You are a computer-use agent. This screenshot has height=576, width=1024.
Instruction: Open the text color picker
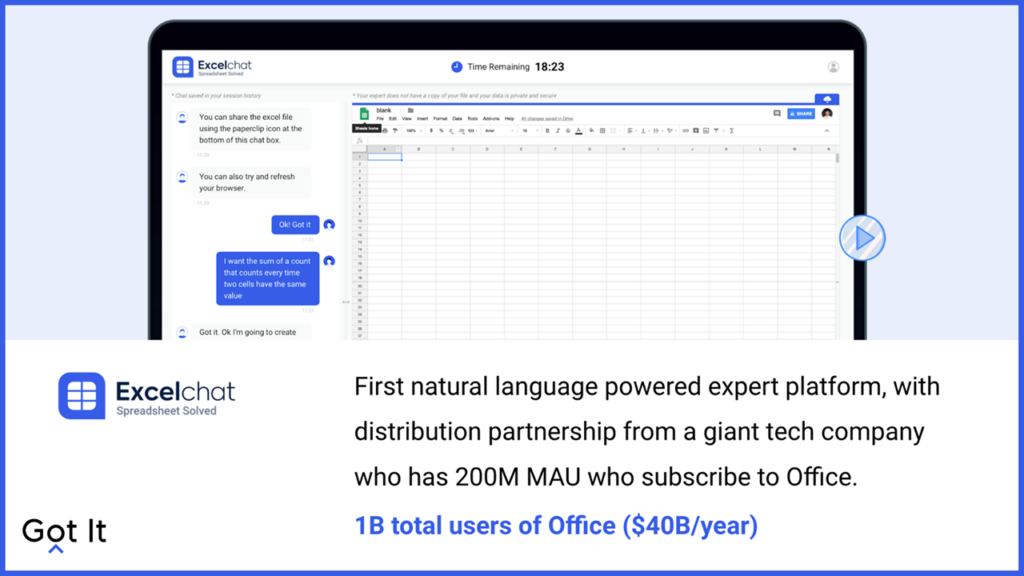pyautogui.click(x=579, y=131)
